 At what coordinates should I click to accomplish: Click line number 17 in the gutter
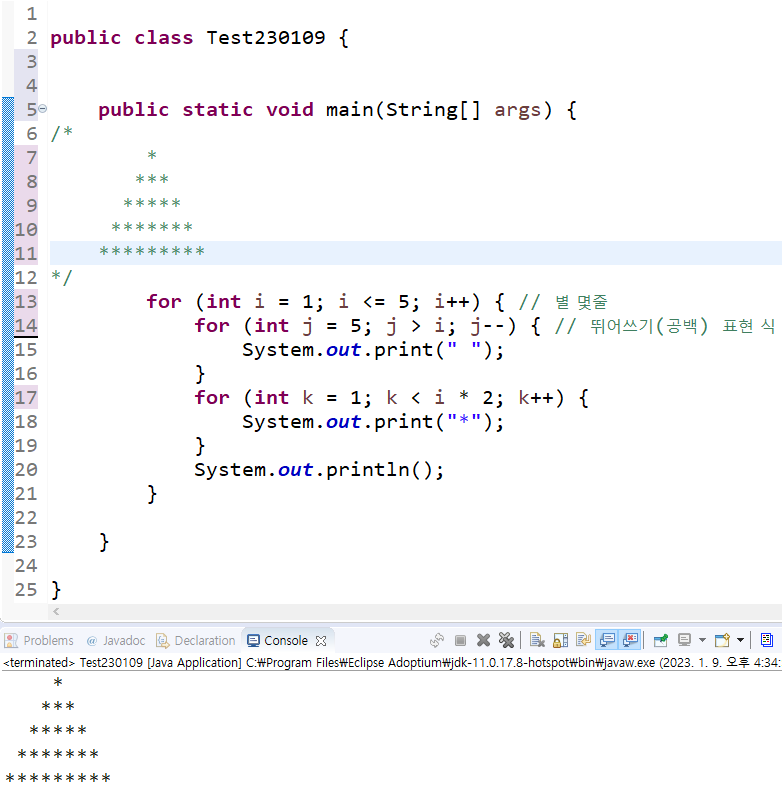(x=26, y=398)
